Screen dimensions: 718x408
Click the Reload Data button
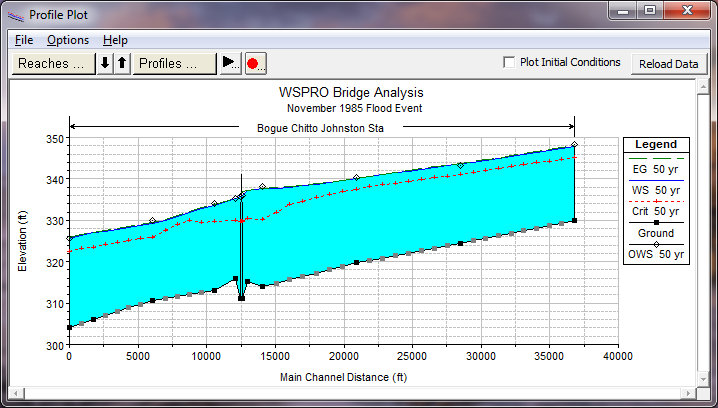(x=668, y=63)
